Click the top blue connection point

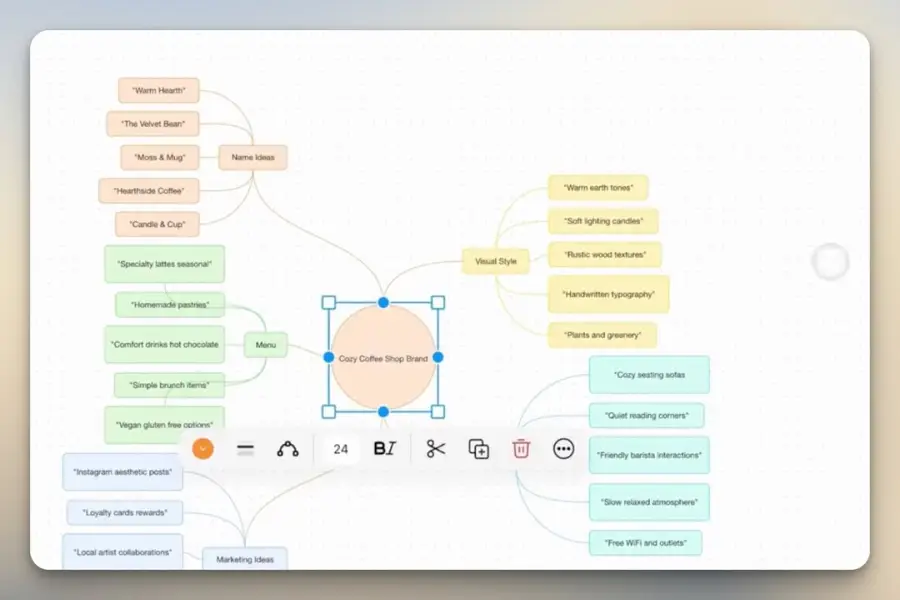[383, 303]
